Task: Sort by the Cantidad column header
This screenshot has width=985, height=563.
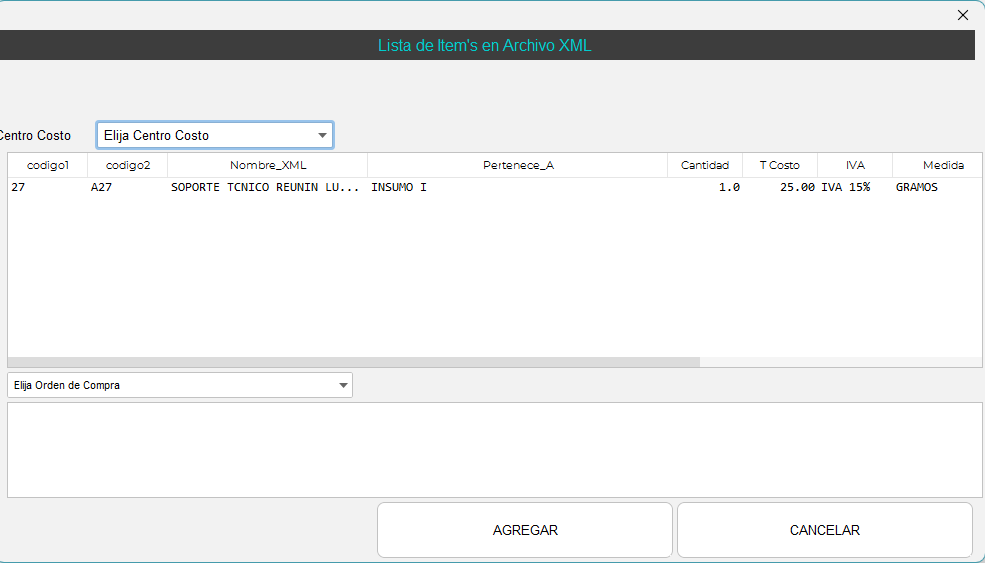Action: coord(704,165)
